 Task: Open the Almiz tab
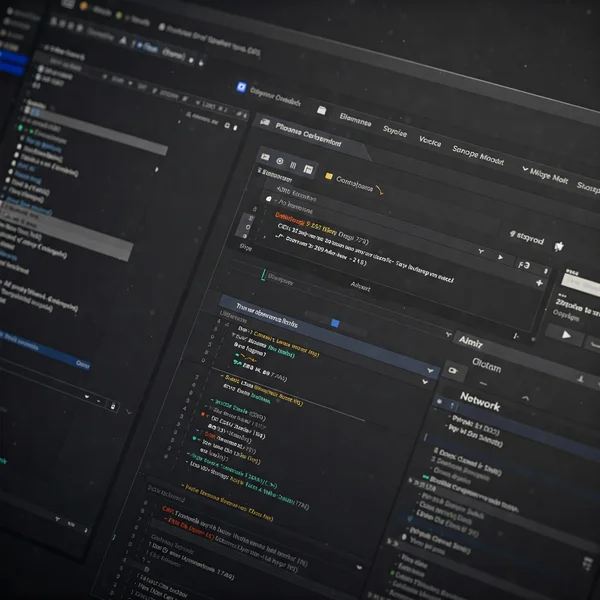[x=470, y=342]
